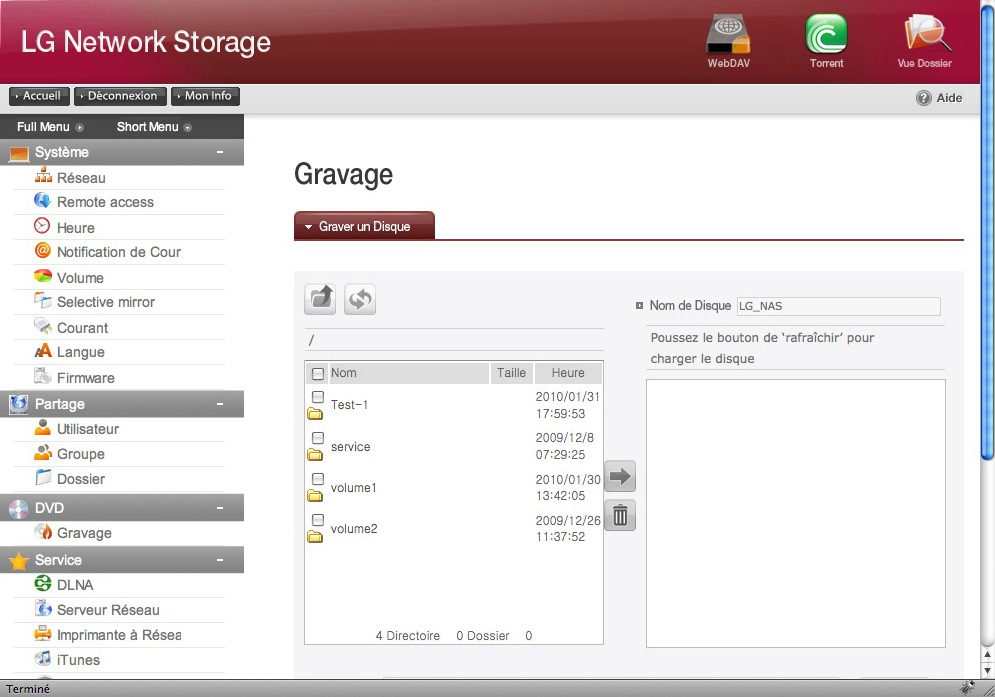Screen dimensions: 995x697
Task: Expand the Graver un Disque dropdown tab
Action: pyautogui.click(x=364, y=227)
